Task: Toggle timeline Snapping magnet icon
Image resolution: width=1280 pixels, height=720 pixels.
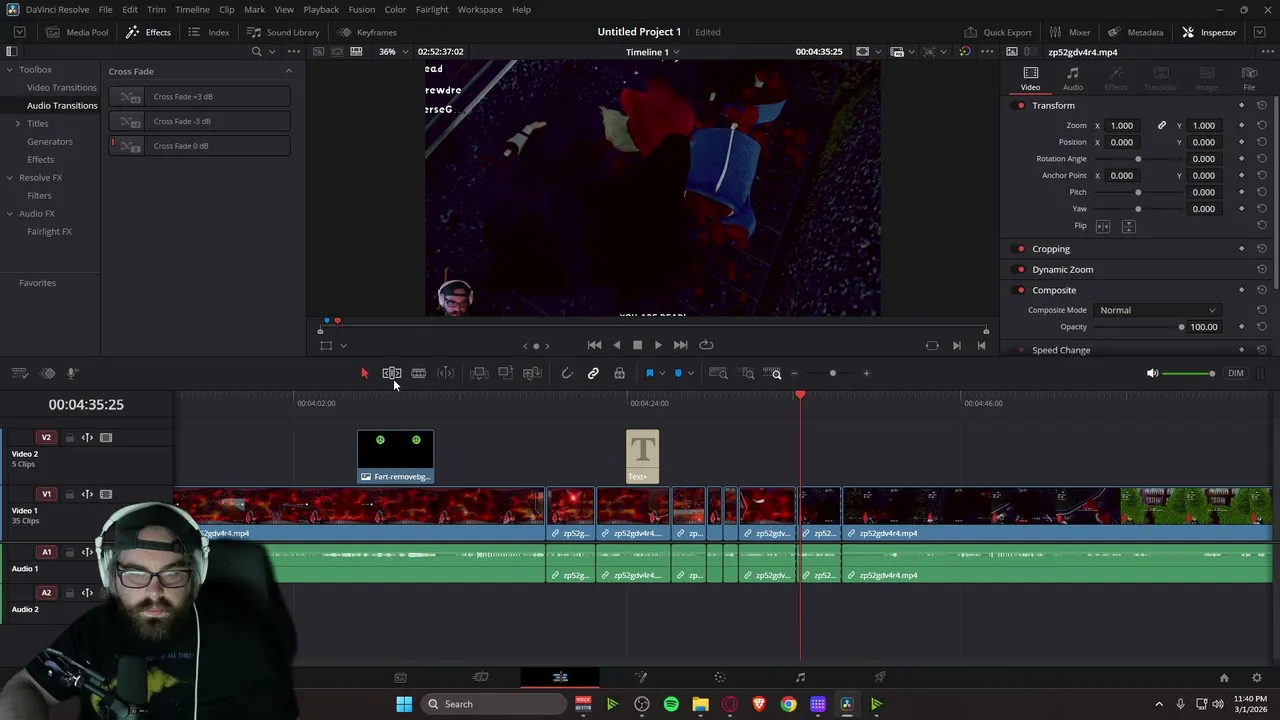Action: tap(567, 373)
